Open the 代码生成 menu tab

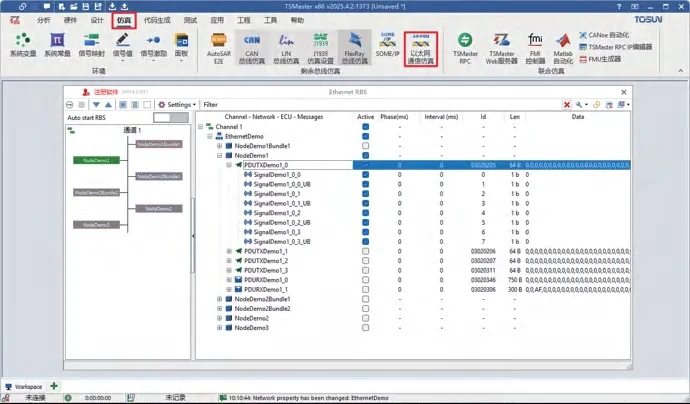pos(157,20)
